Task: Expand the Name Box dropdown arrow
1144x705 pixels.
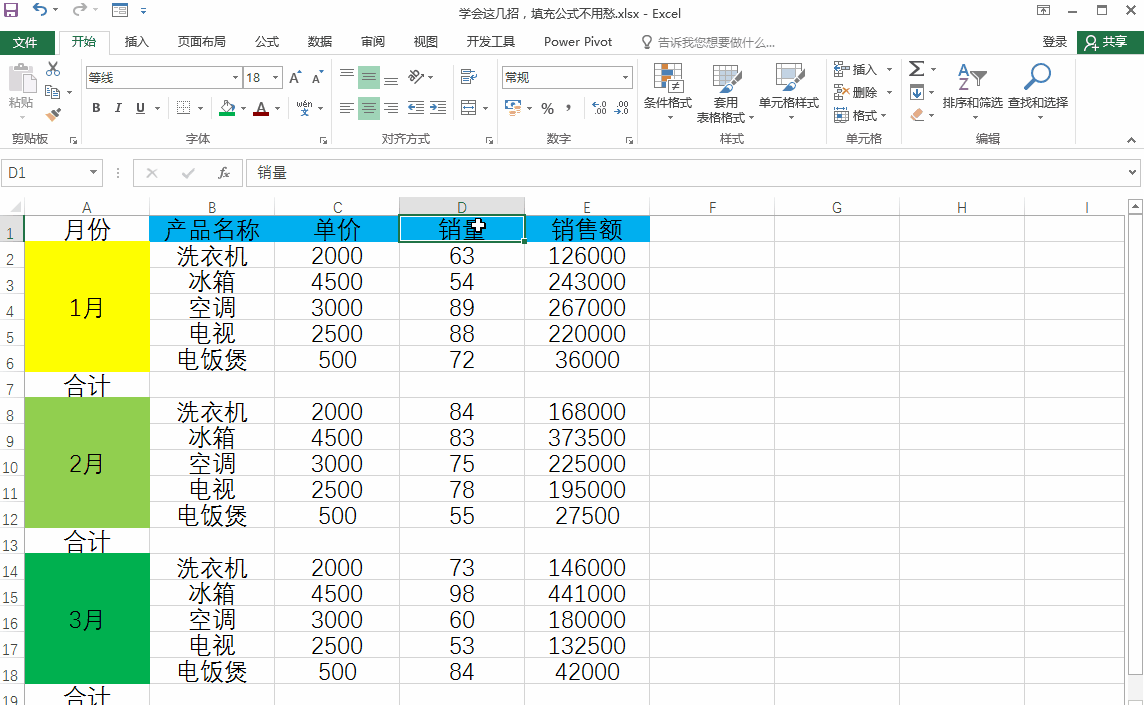Action: (x=93, y=173)
